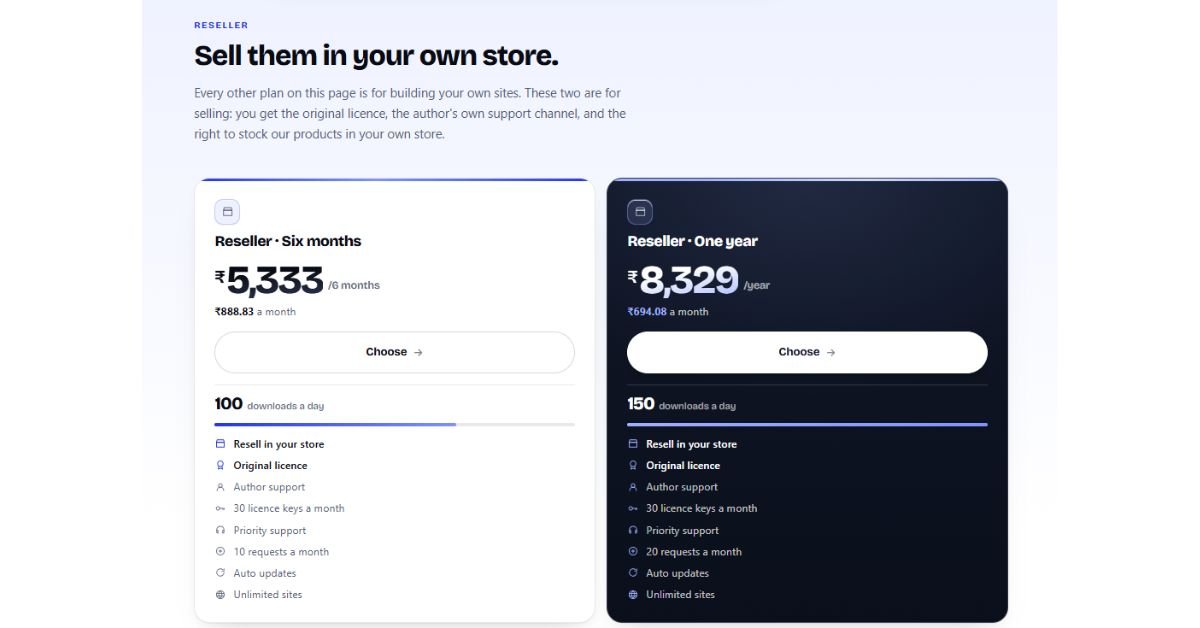
Task: Click the 10 requests a month icon
Action: [x=220, y=552]
